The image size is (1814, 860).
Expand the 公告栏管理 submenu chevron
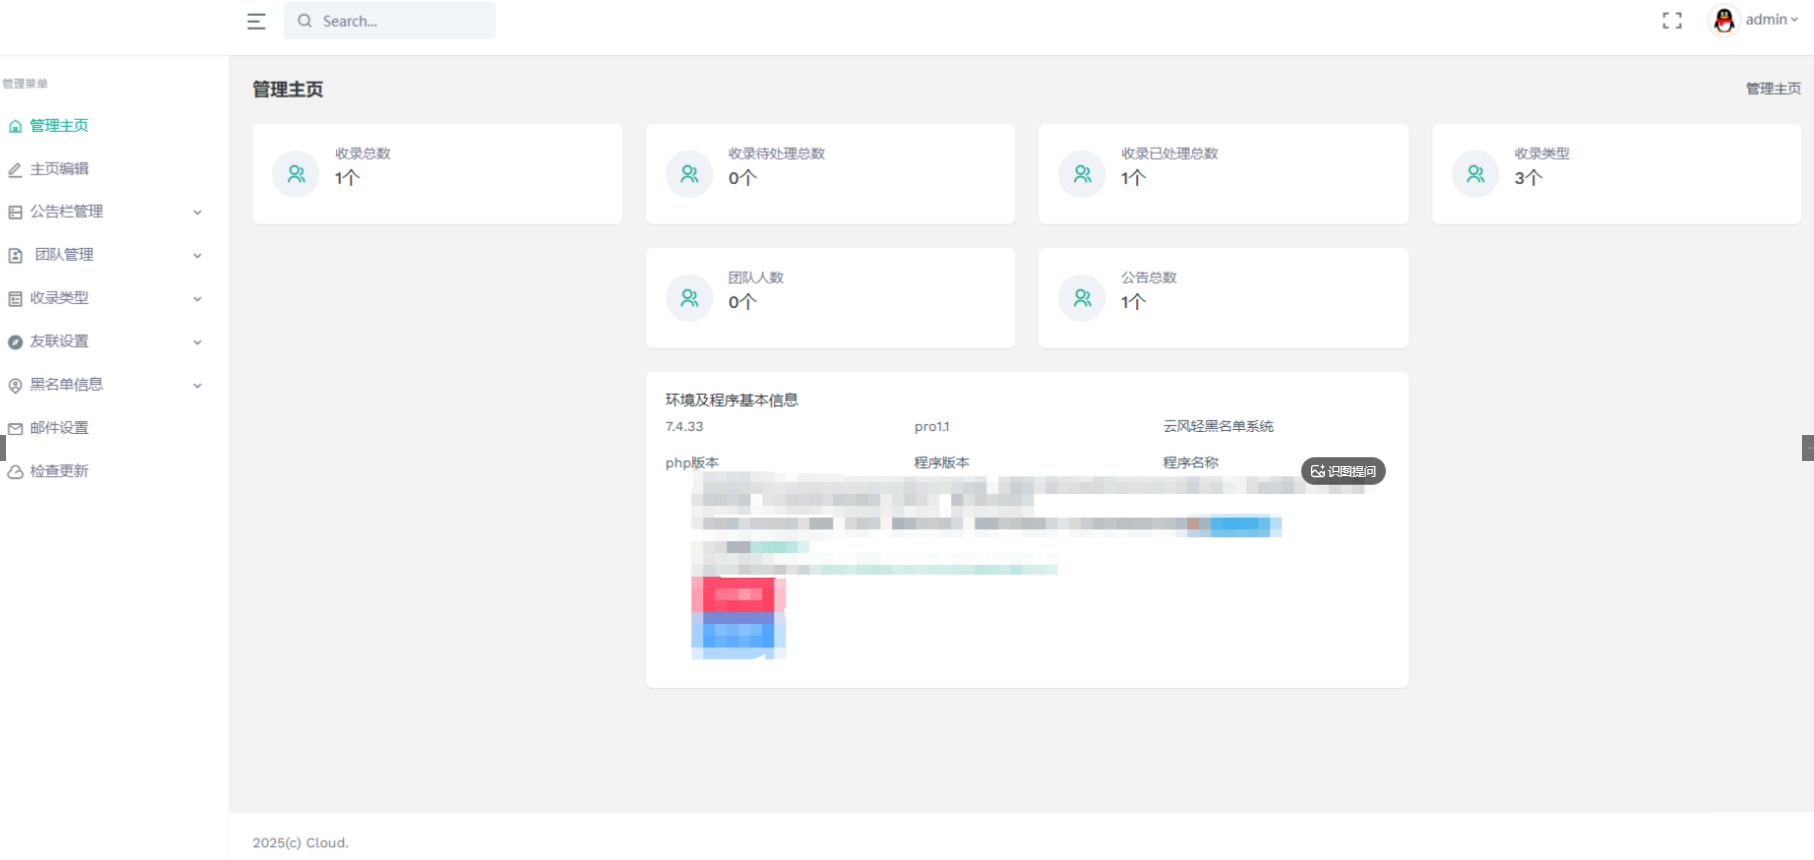click(197, 212)
